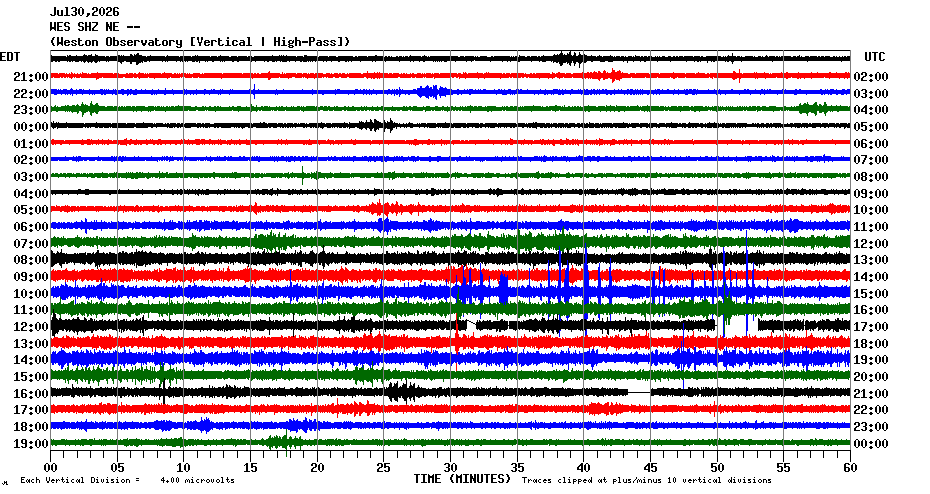Click the 23:00 UTC time label
The image size is (930, 494).
871,427
